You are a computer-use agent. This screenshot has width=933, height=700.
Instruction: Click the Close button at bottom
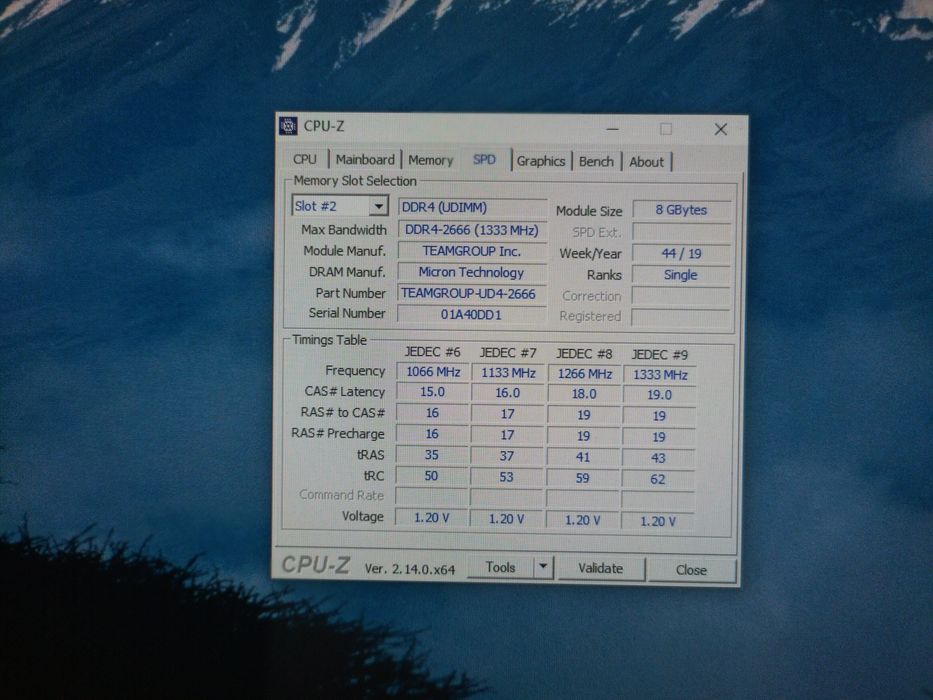[x=691, y=570]
